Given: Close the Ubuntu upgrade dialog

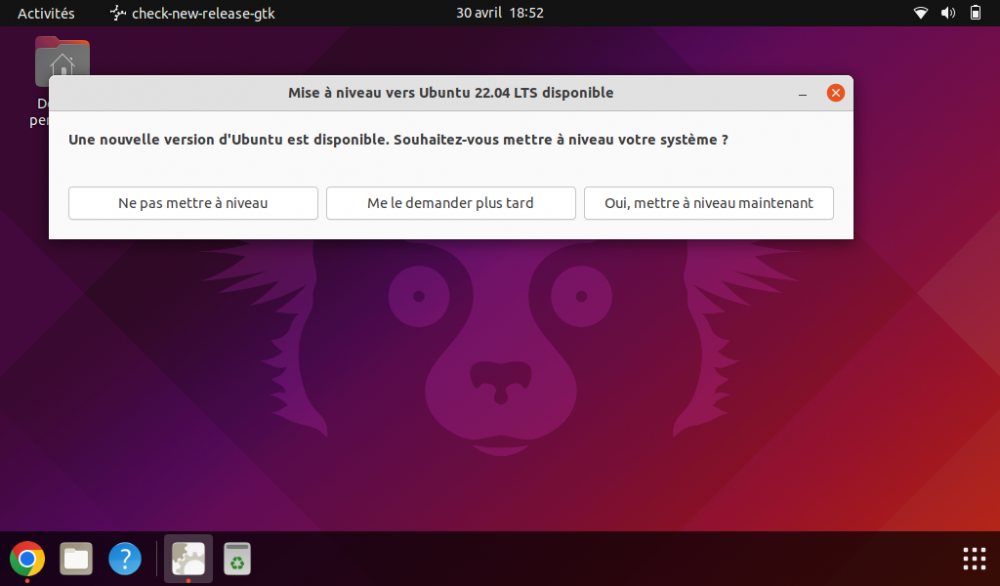Looking at the screenshot, I should point(835,93).
